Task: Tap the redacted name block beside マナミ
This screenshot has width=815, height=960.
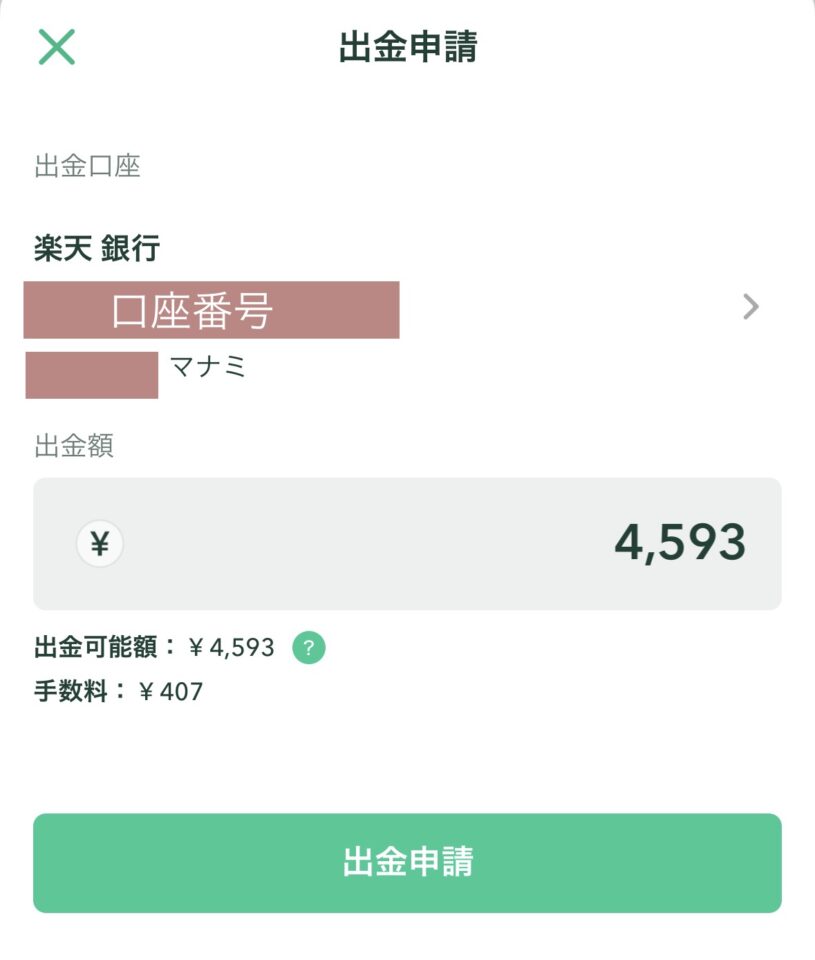Action: coord(92,375)
